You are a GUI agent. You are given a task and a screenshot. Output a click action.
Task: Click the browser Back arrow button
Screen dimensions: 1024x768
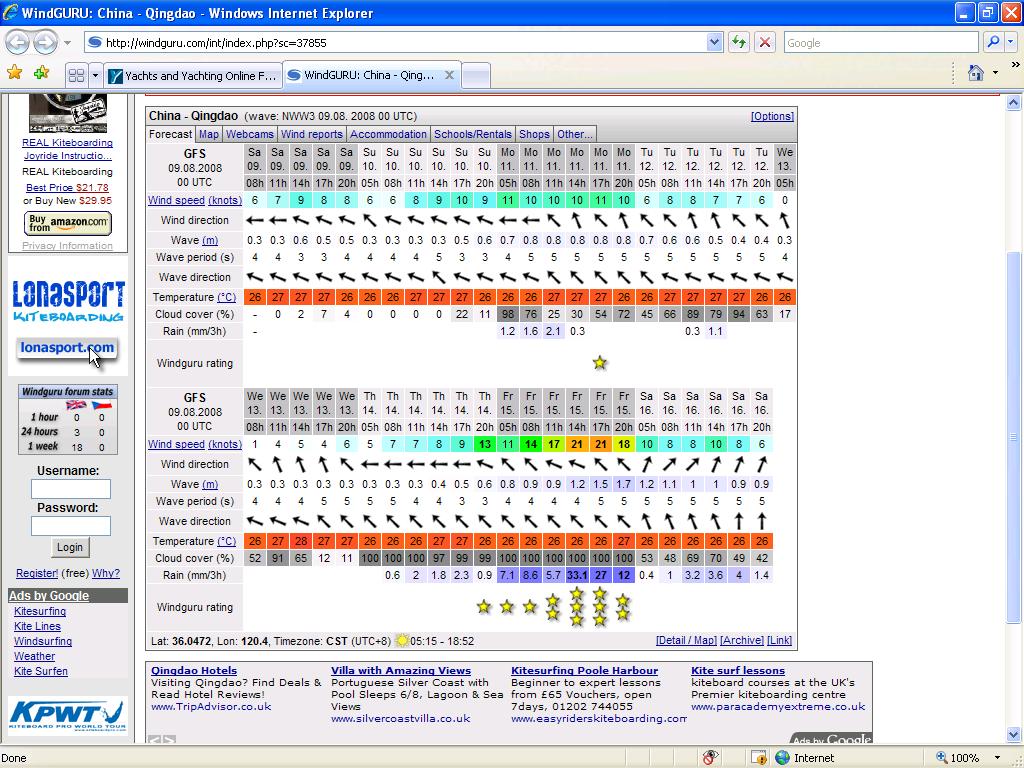click(x=18, y=42)
